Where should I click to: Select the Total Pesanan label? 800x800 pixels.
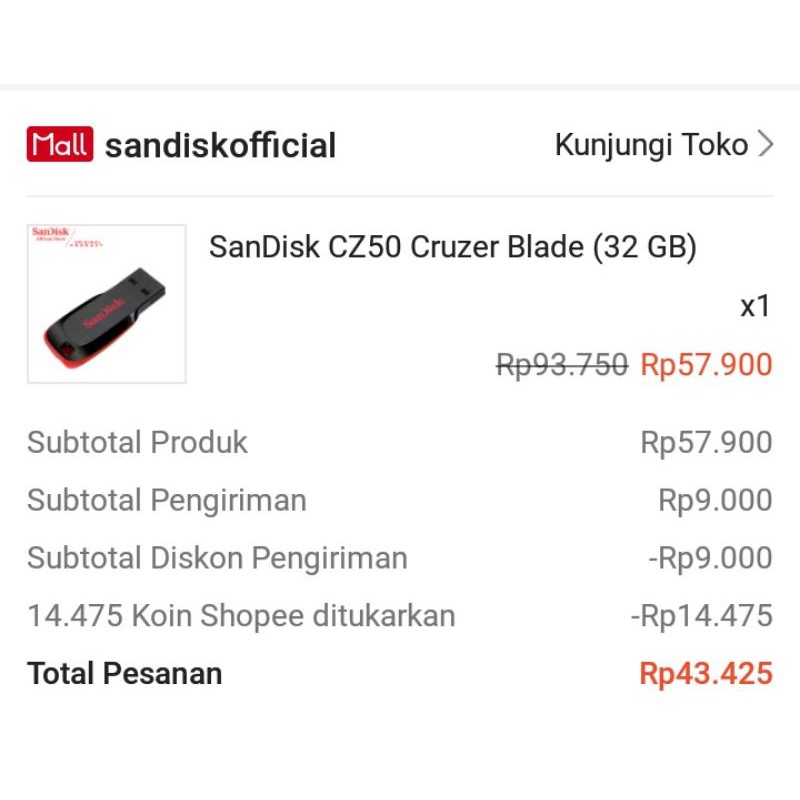point(124,674)
